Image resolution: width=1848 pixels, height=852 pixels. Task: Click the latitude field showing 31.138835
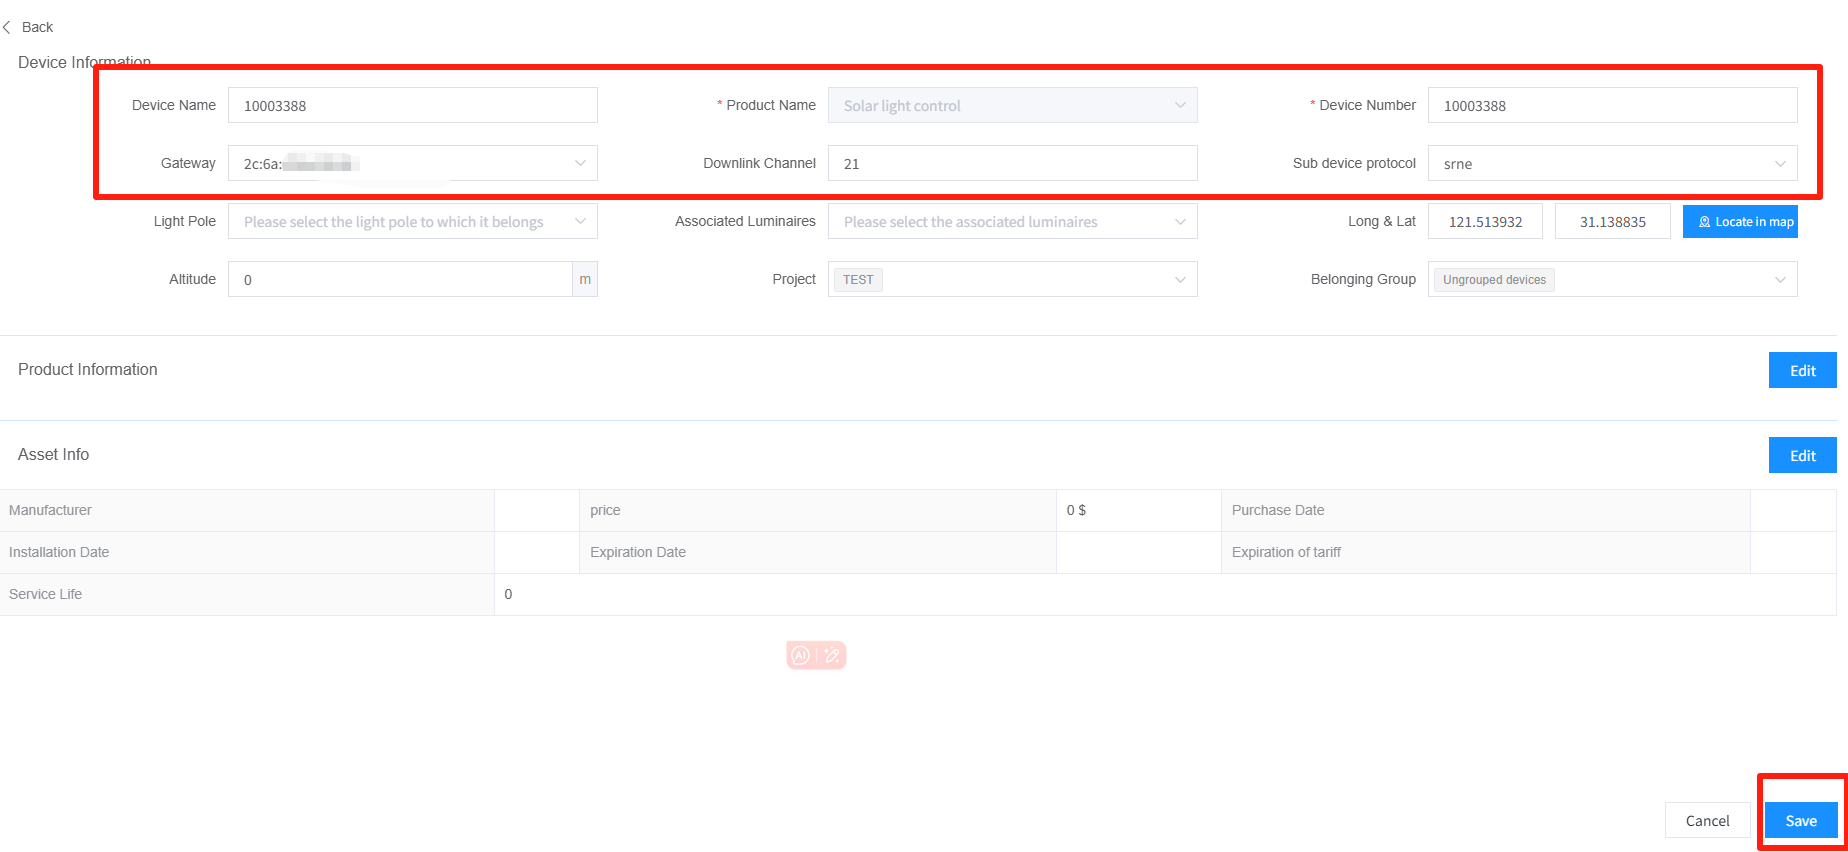(1611, 221)
